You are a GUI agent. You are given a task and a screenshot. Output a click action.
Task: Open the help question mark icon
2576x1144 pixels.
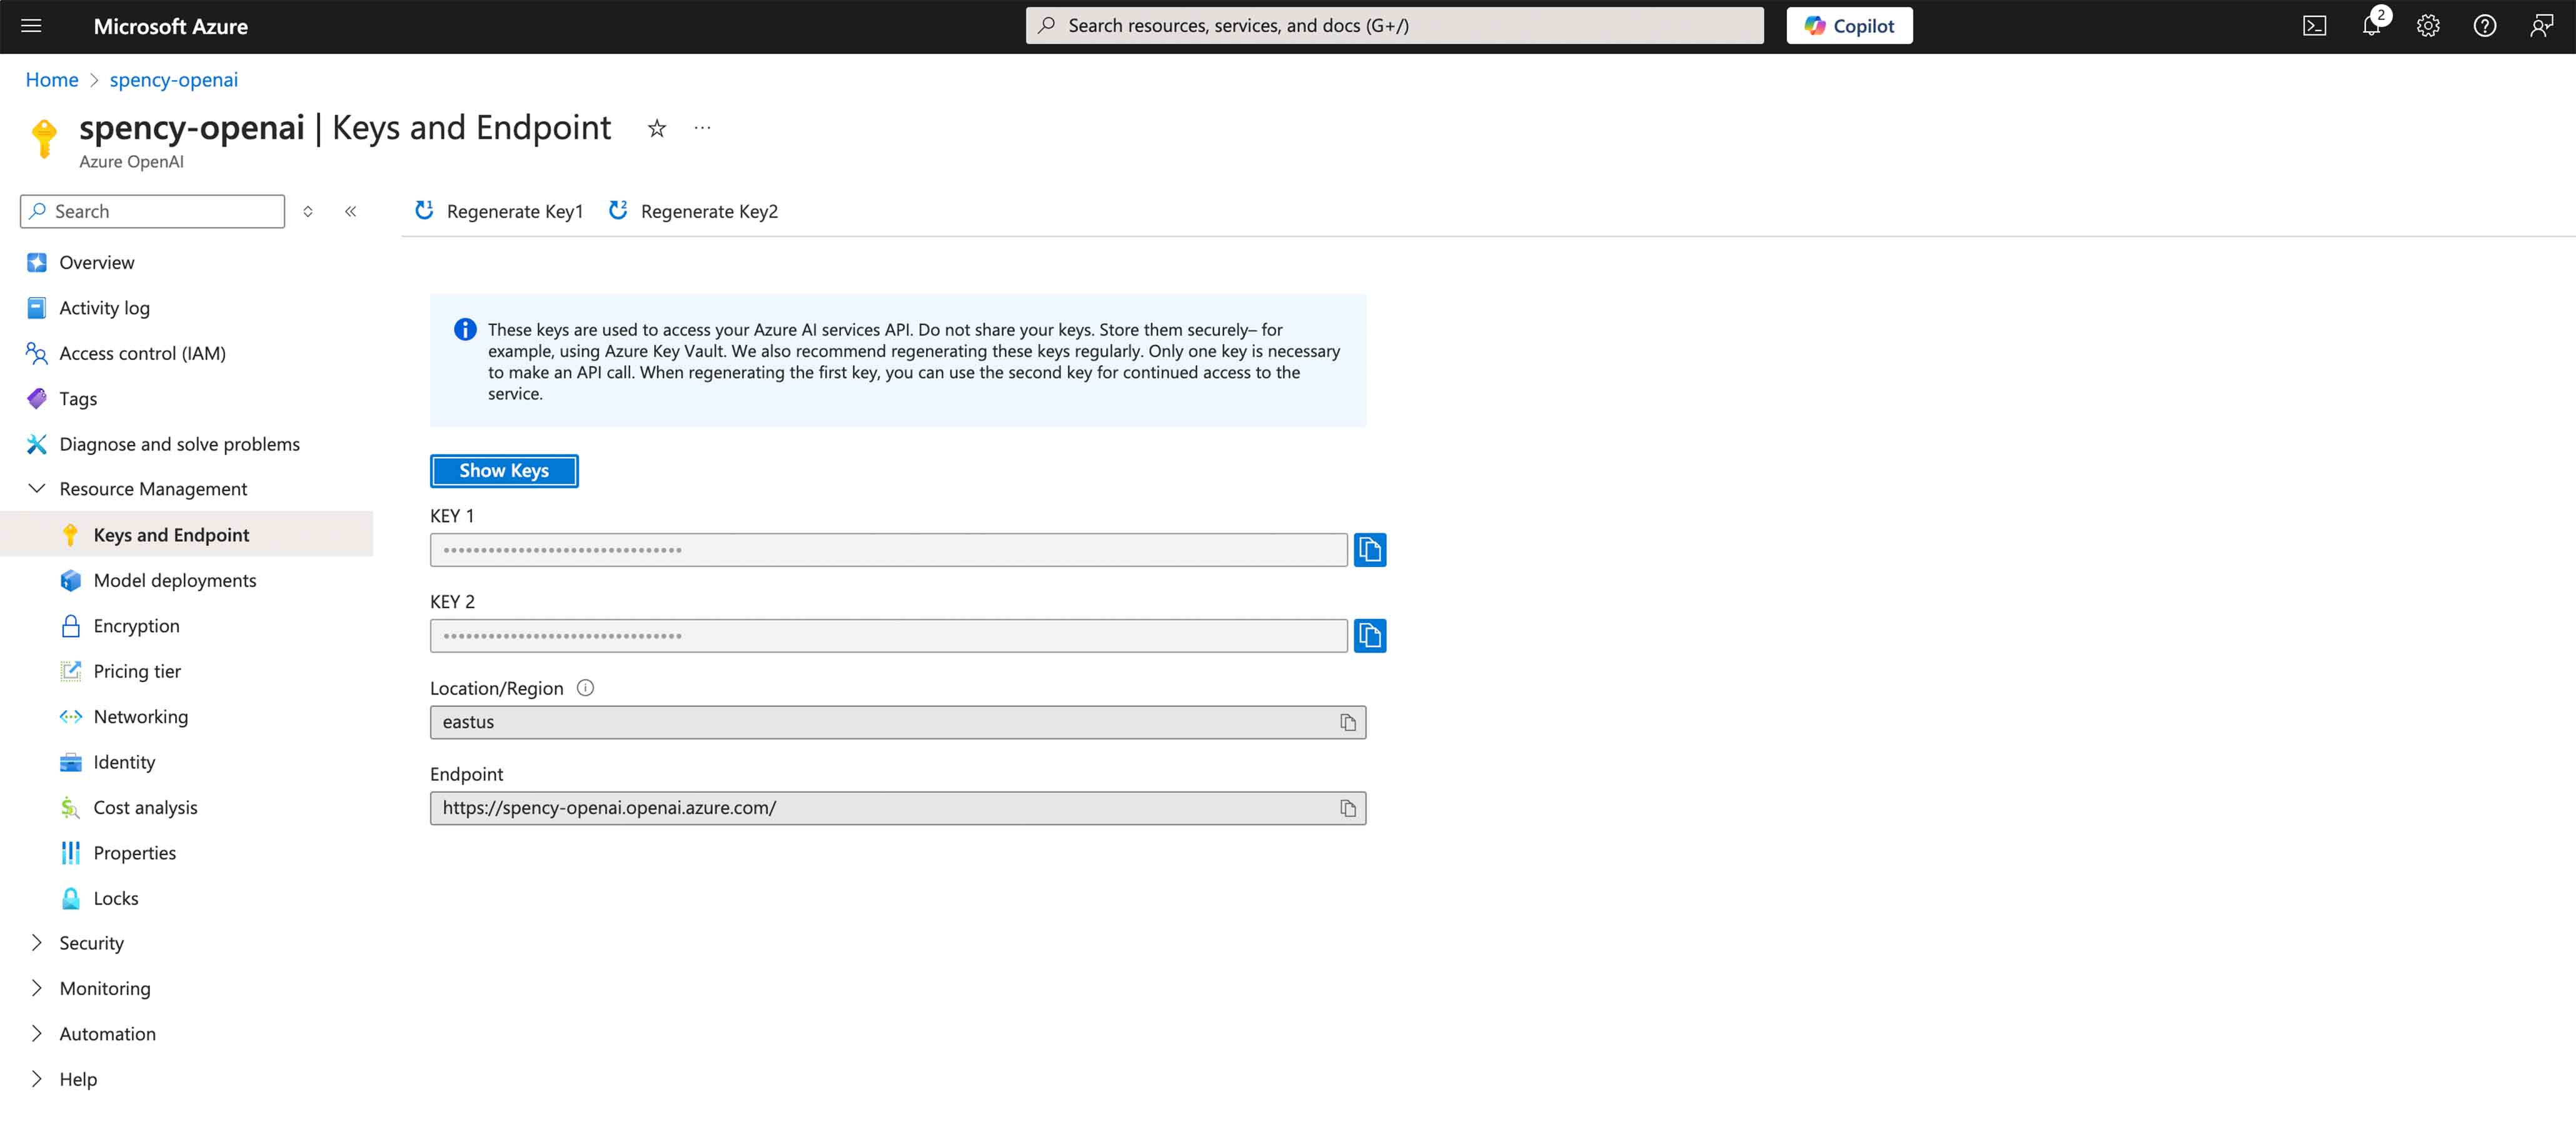2484,26
